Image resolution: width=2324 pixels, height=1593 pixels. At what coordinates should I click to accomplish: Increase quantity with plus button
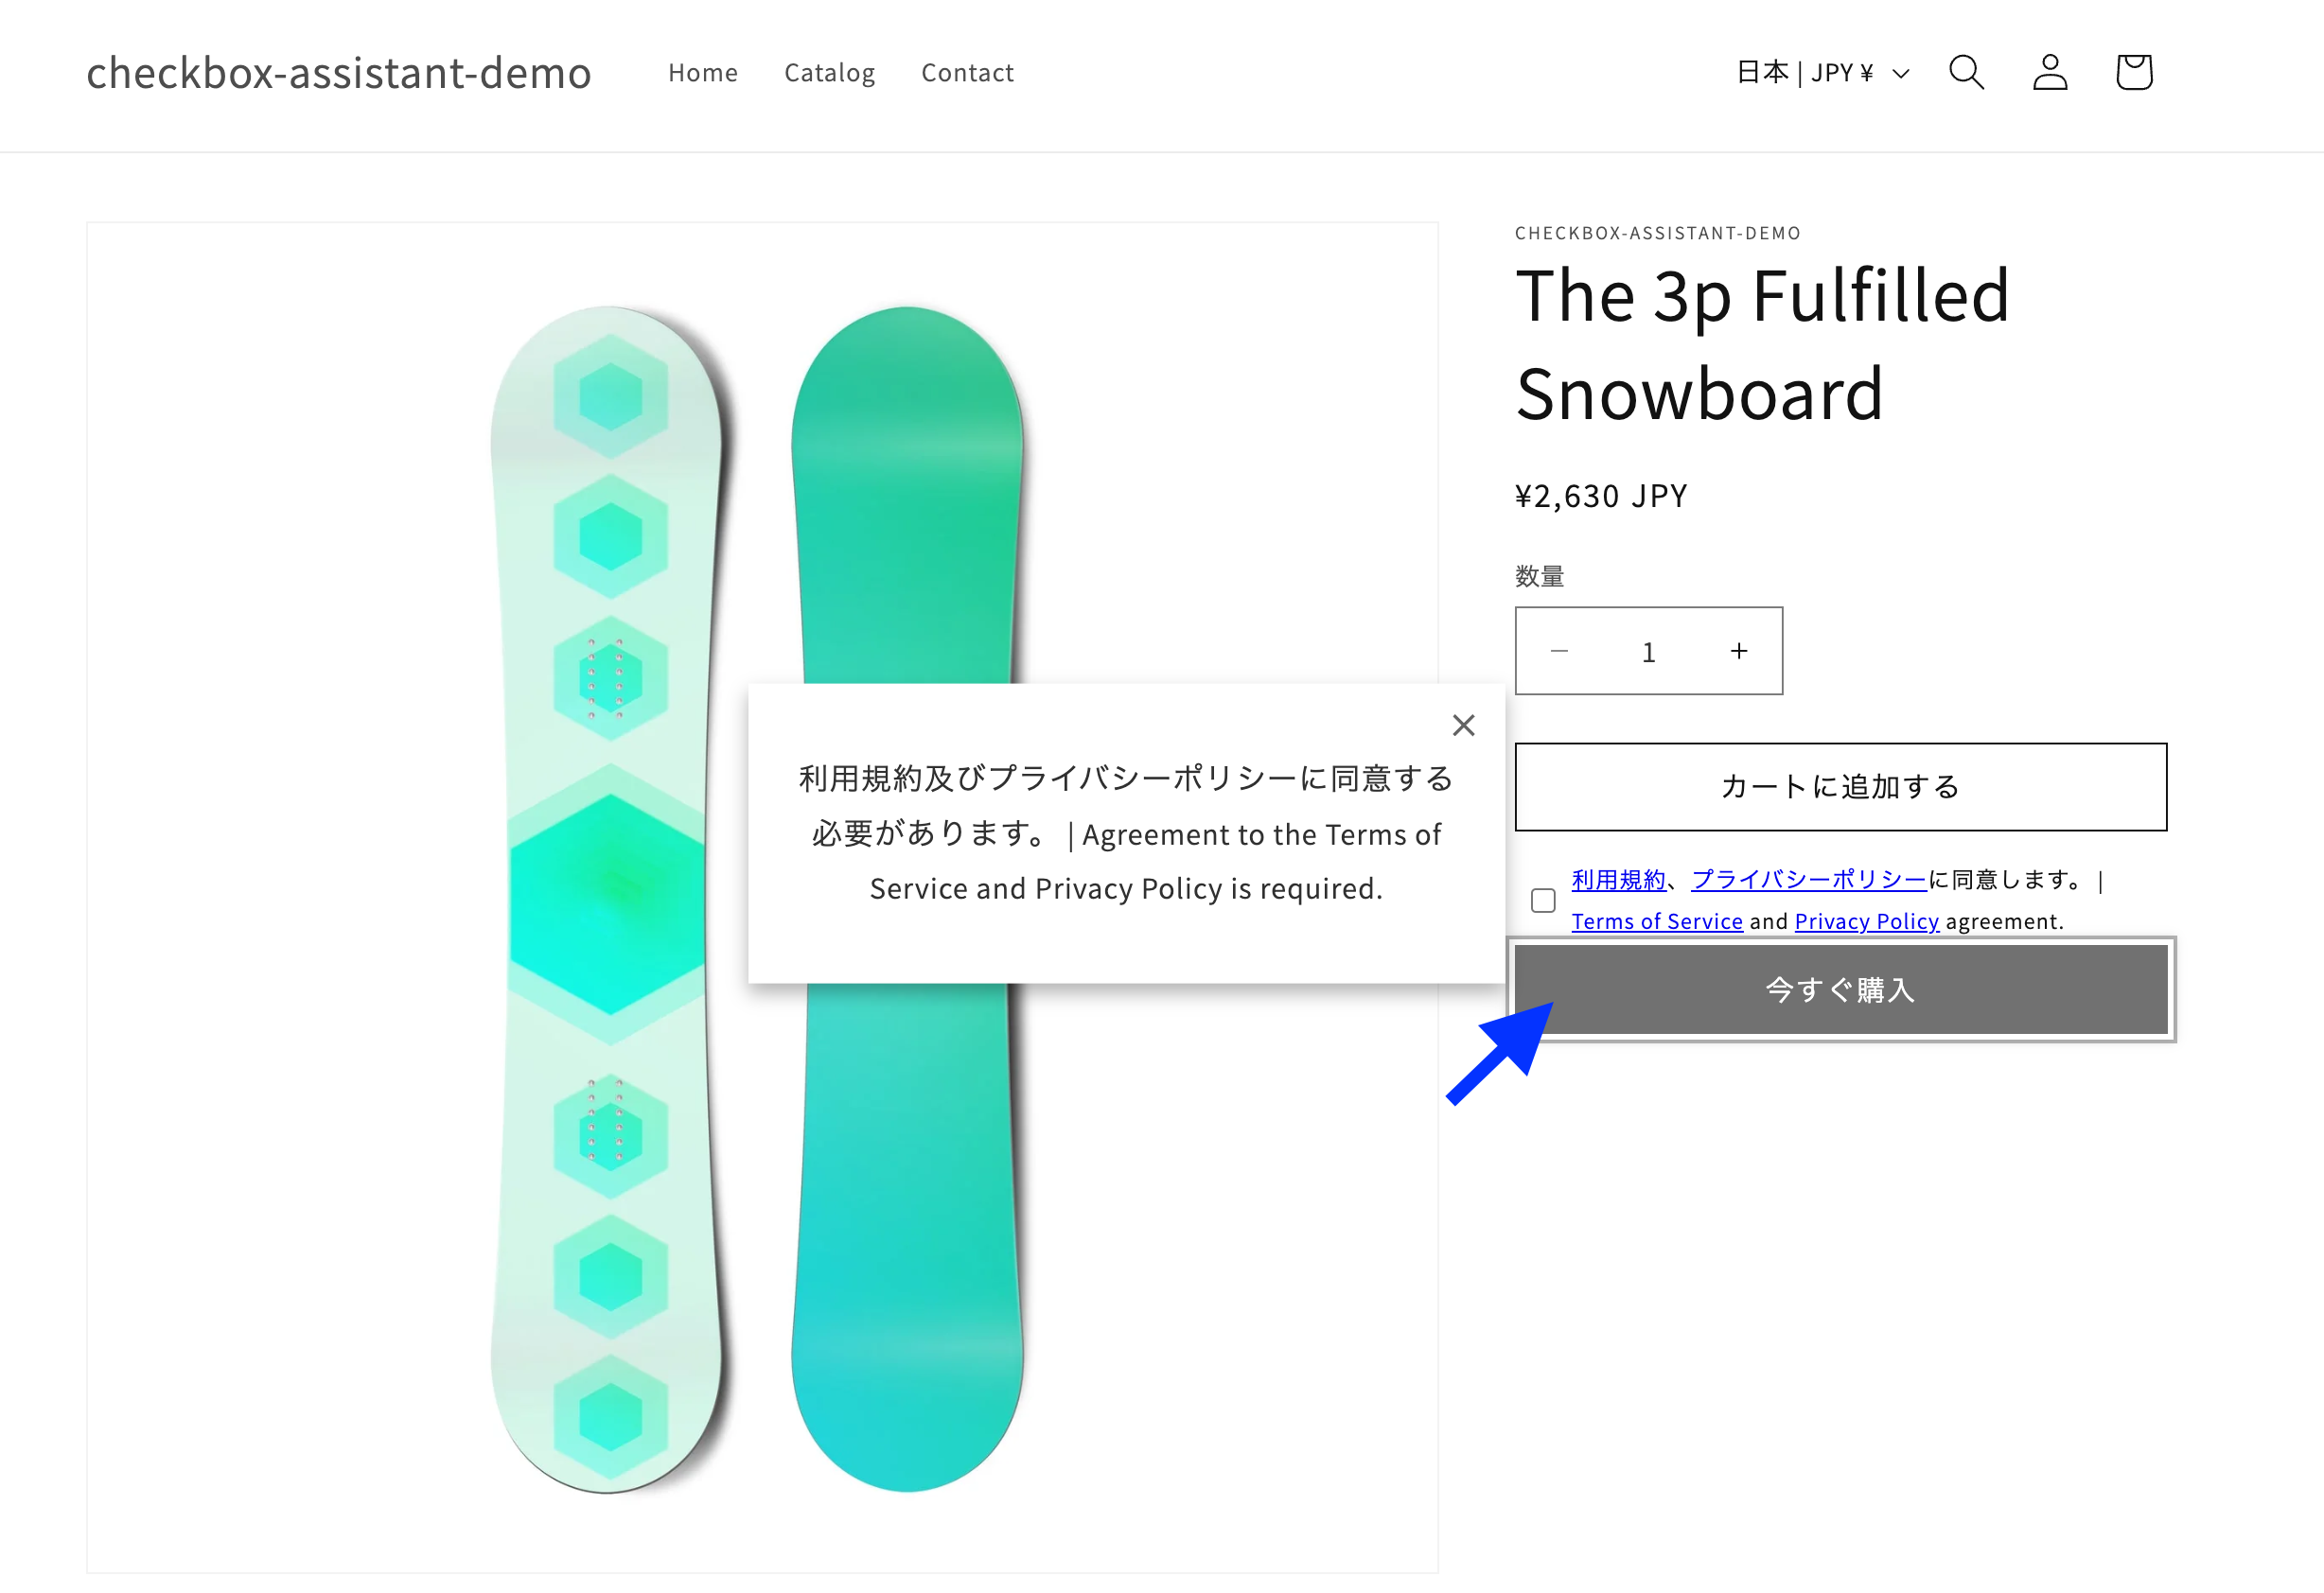point(1739,651)
